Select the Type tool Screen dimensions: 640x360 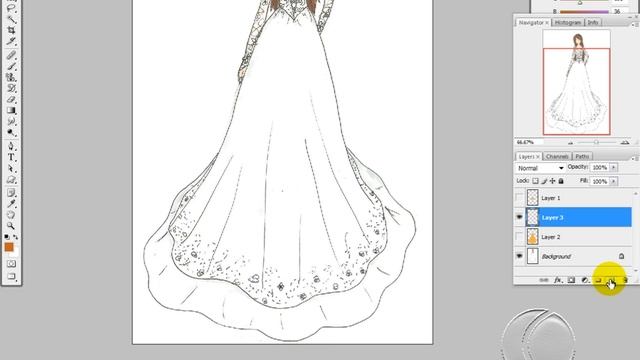tap(11, 157)
